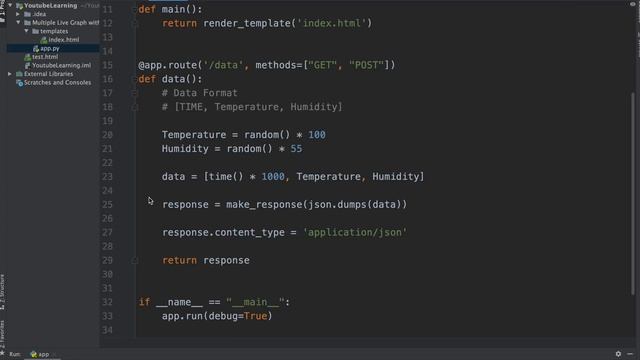Select External Libraries in project tree

coord(49,74)
